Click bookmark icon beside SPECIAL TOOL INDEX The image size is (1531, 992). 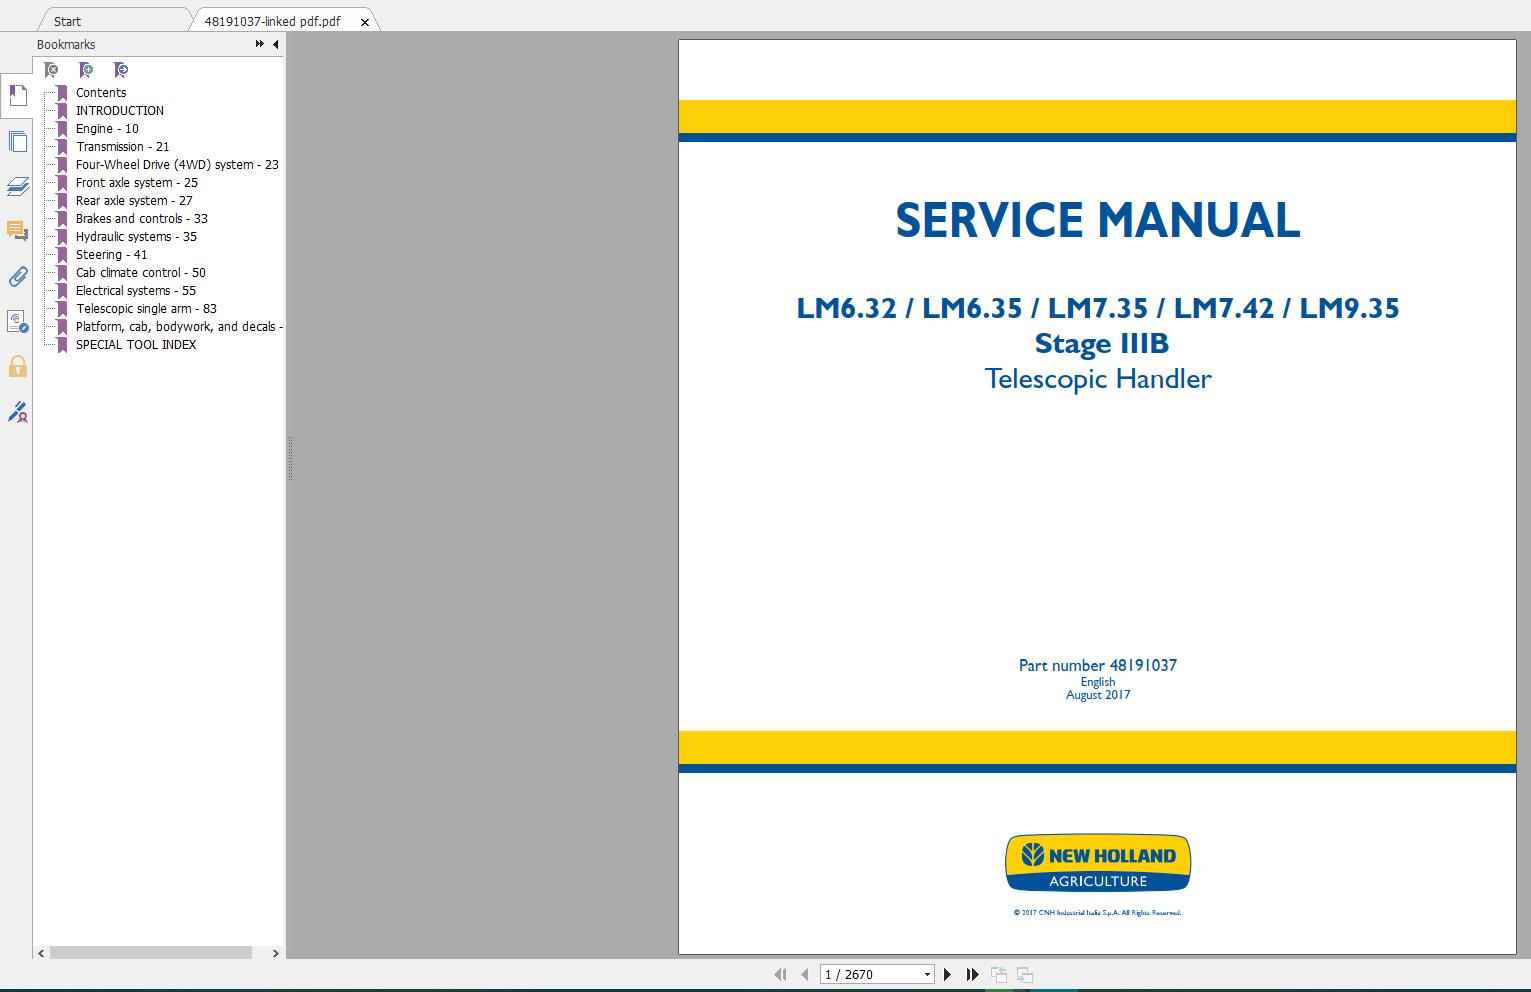(62, 345)
